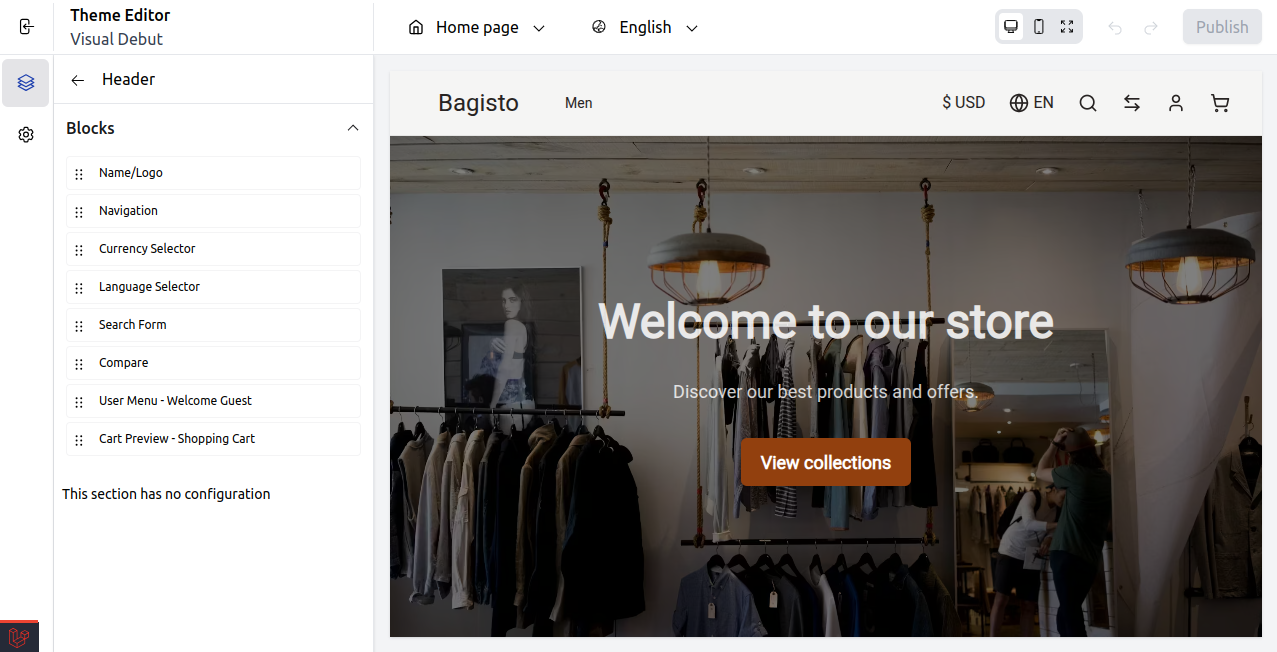Click the View collections button

coord(826,462)
